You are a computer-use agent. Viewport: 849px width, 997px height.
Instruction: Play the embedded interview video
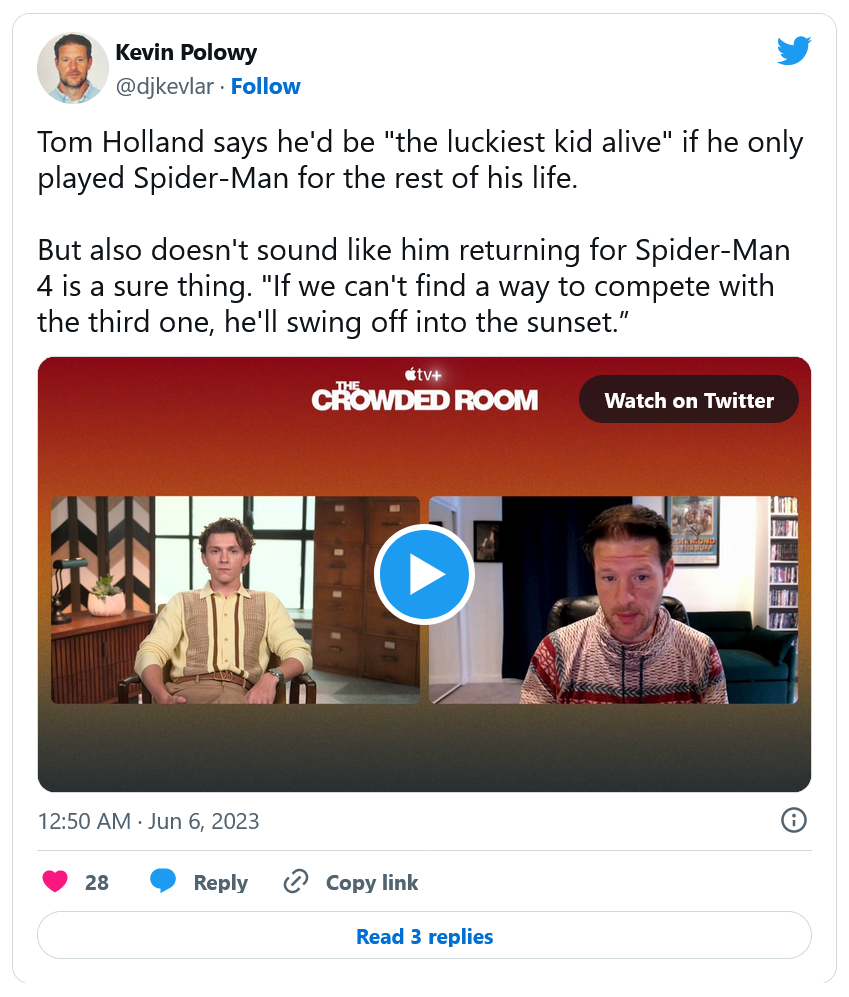click(x=424, y=574)
